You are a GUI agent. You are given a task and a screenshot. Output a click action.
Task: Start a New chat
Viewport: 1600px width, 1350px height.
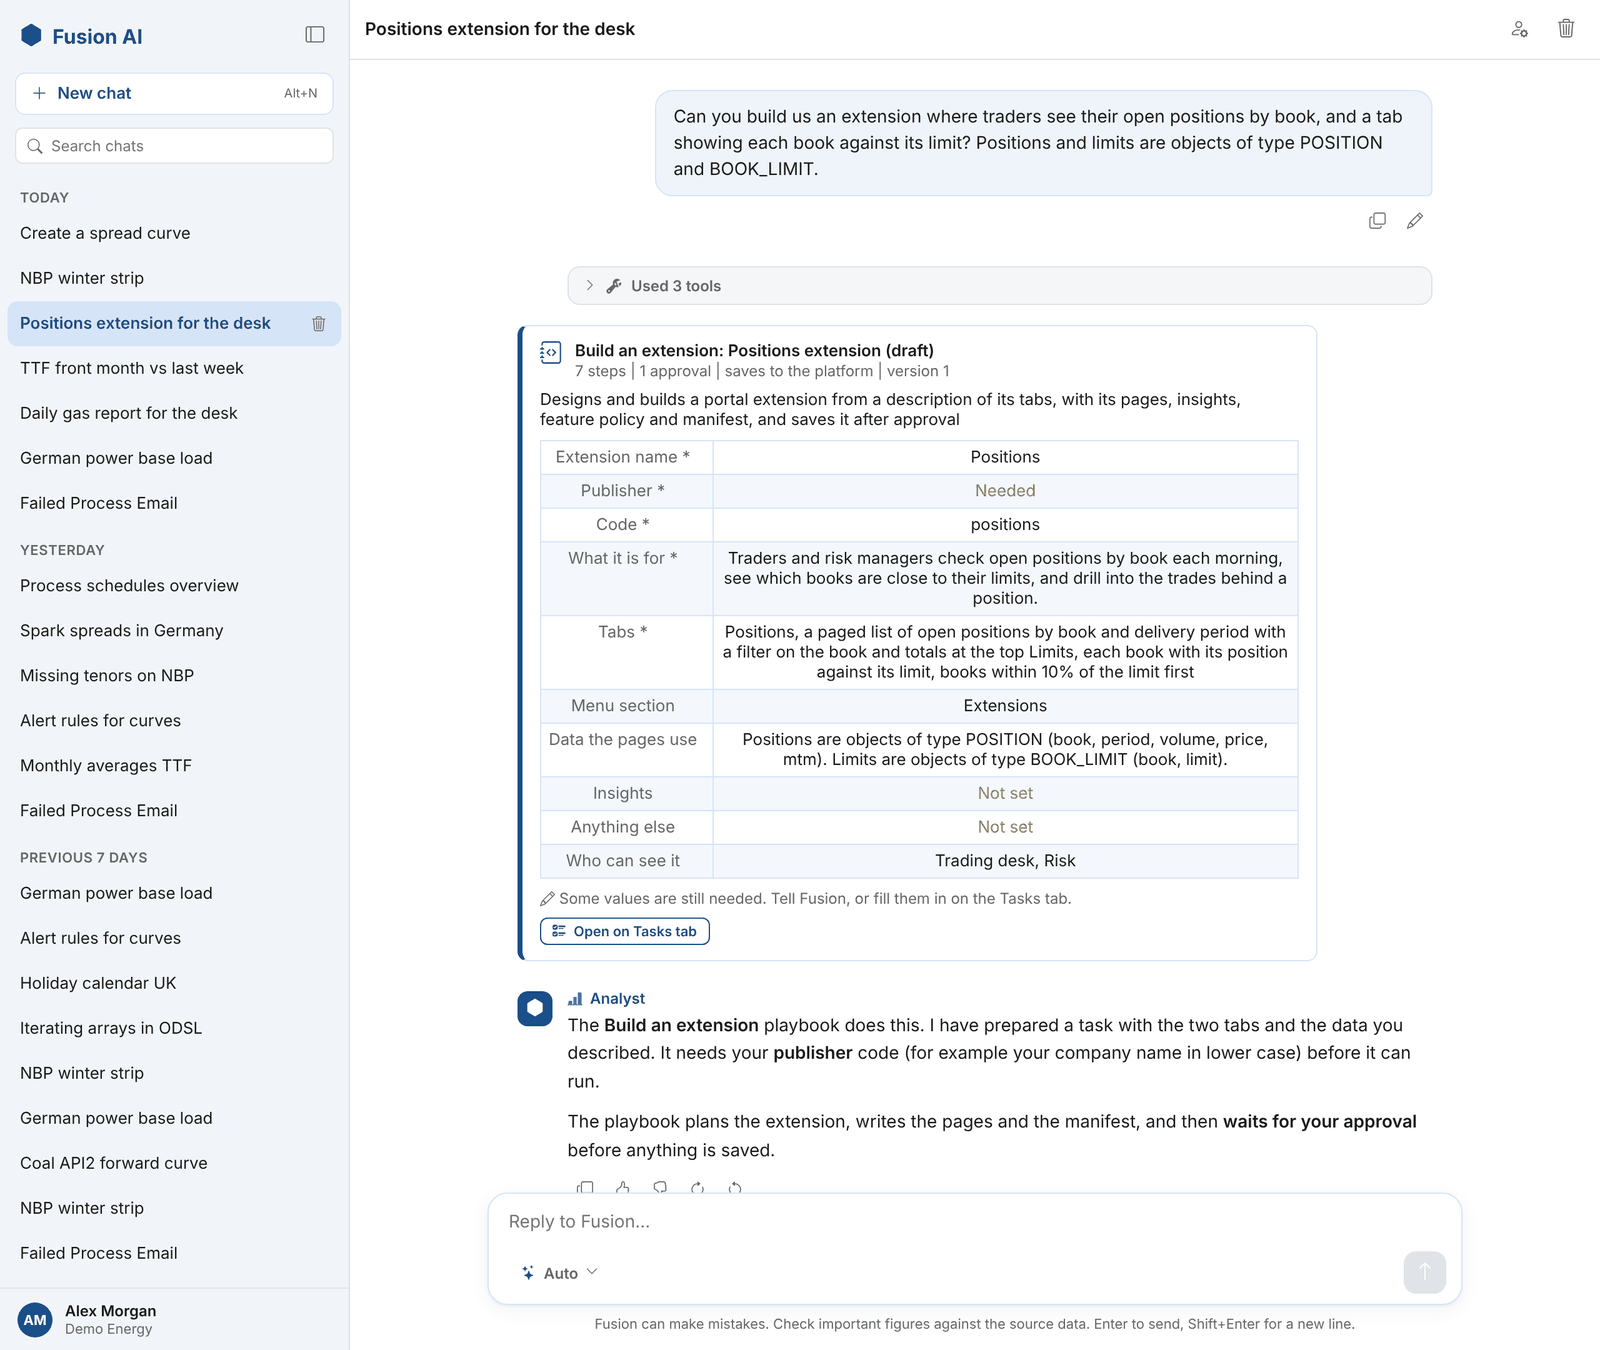pos(174,93)
